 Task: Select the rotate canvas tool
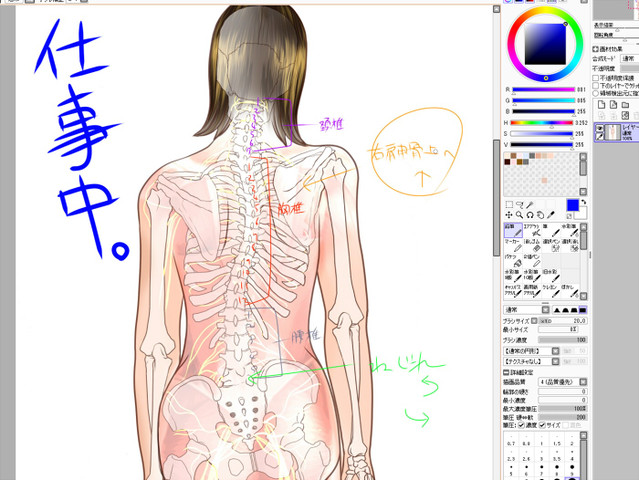[530, 215]
